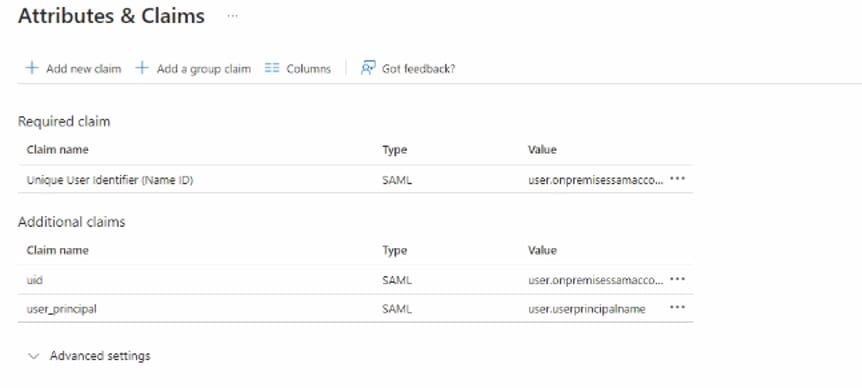The width and height of the screenshot is (862, 388).
Task: Click the Attributes & Claims page title
Action: 111,16
